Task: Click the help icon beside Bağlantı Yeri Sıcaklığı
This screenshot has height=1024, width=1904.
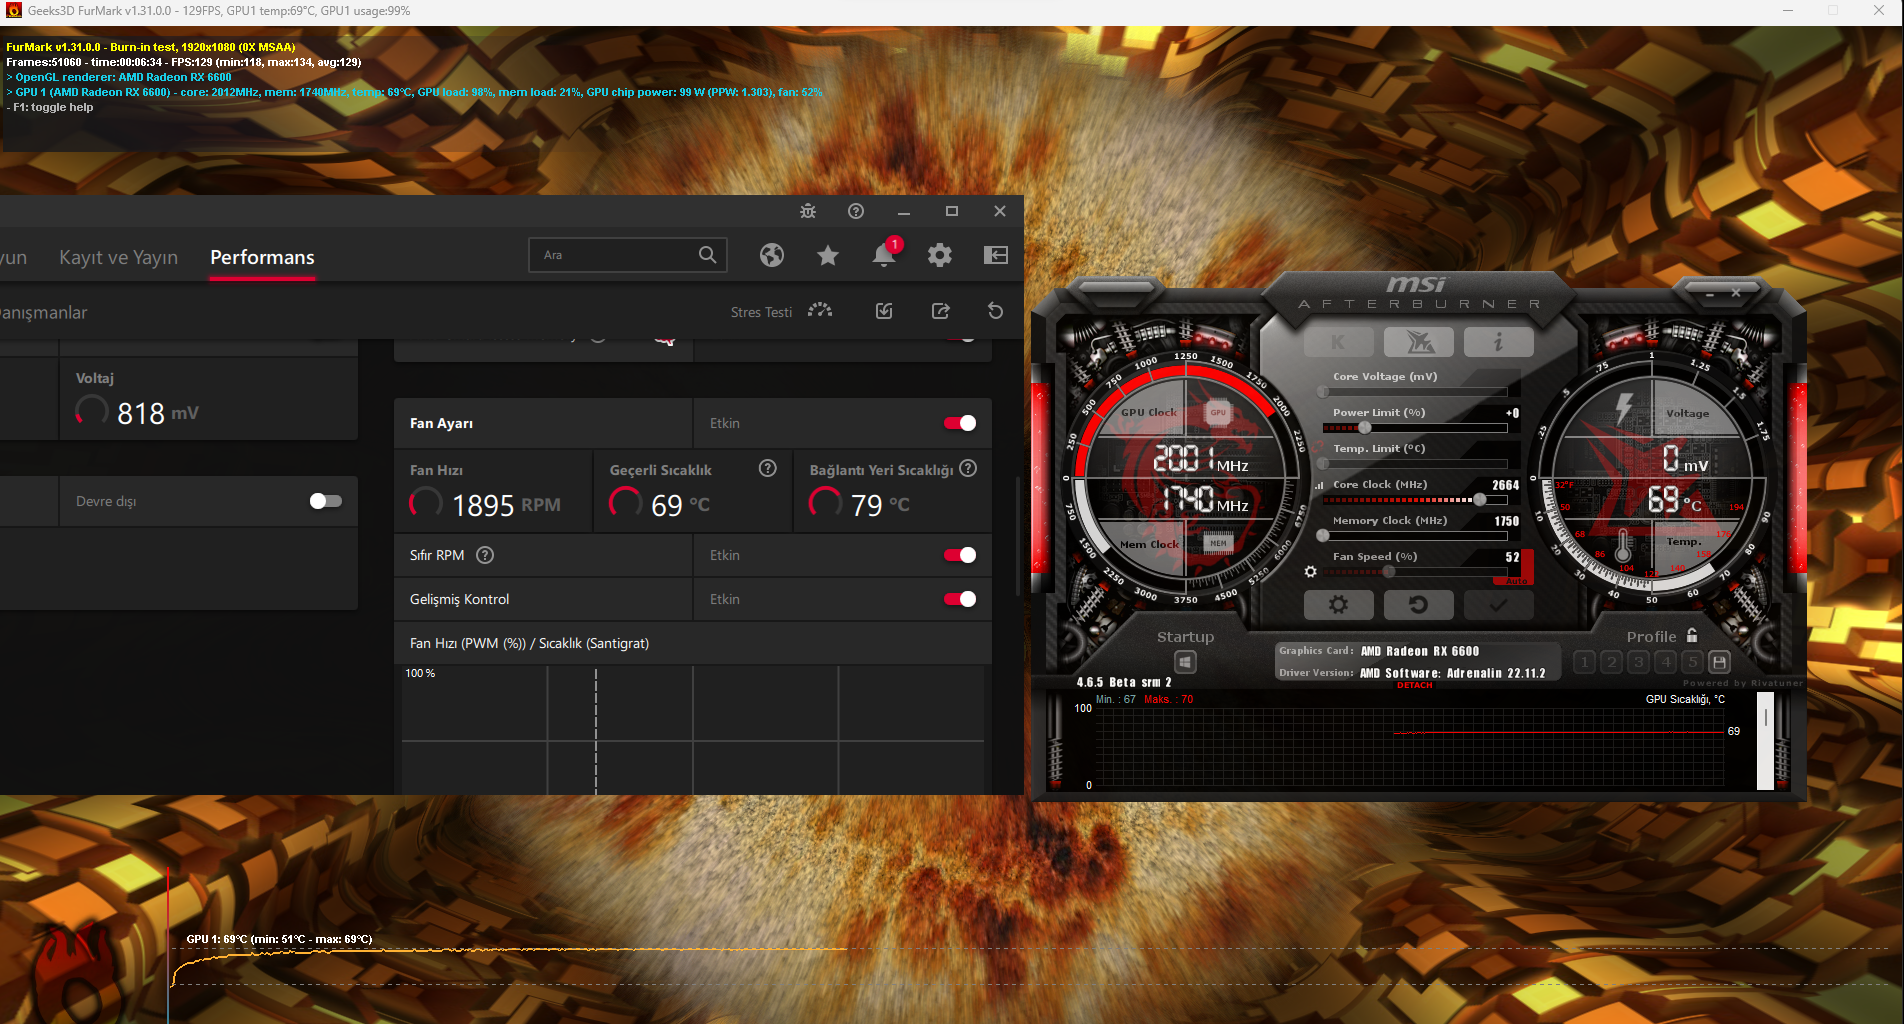Action: (968, 468)
